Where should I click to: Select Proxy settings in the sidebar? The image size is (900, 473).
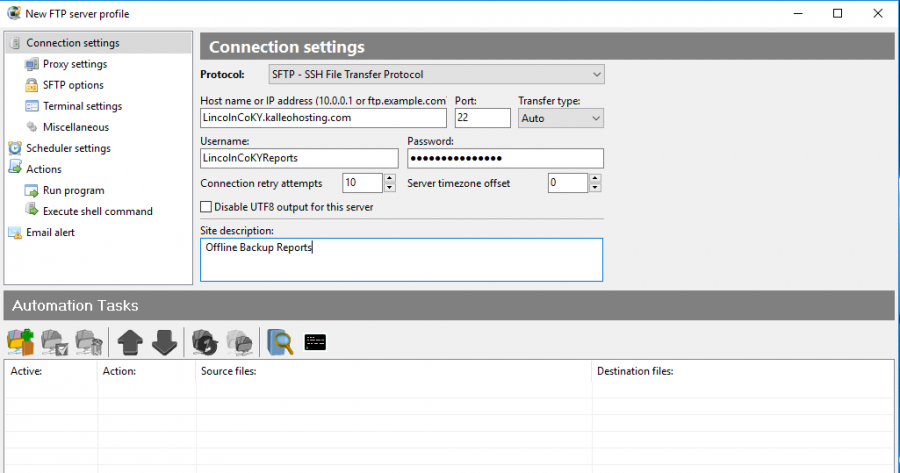(x=74, y=64)
